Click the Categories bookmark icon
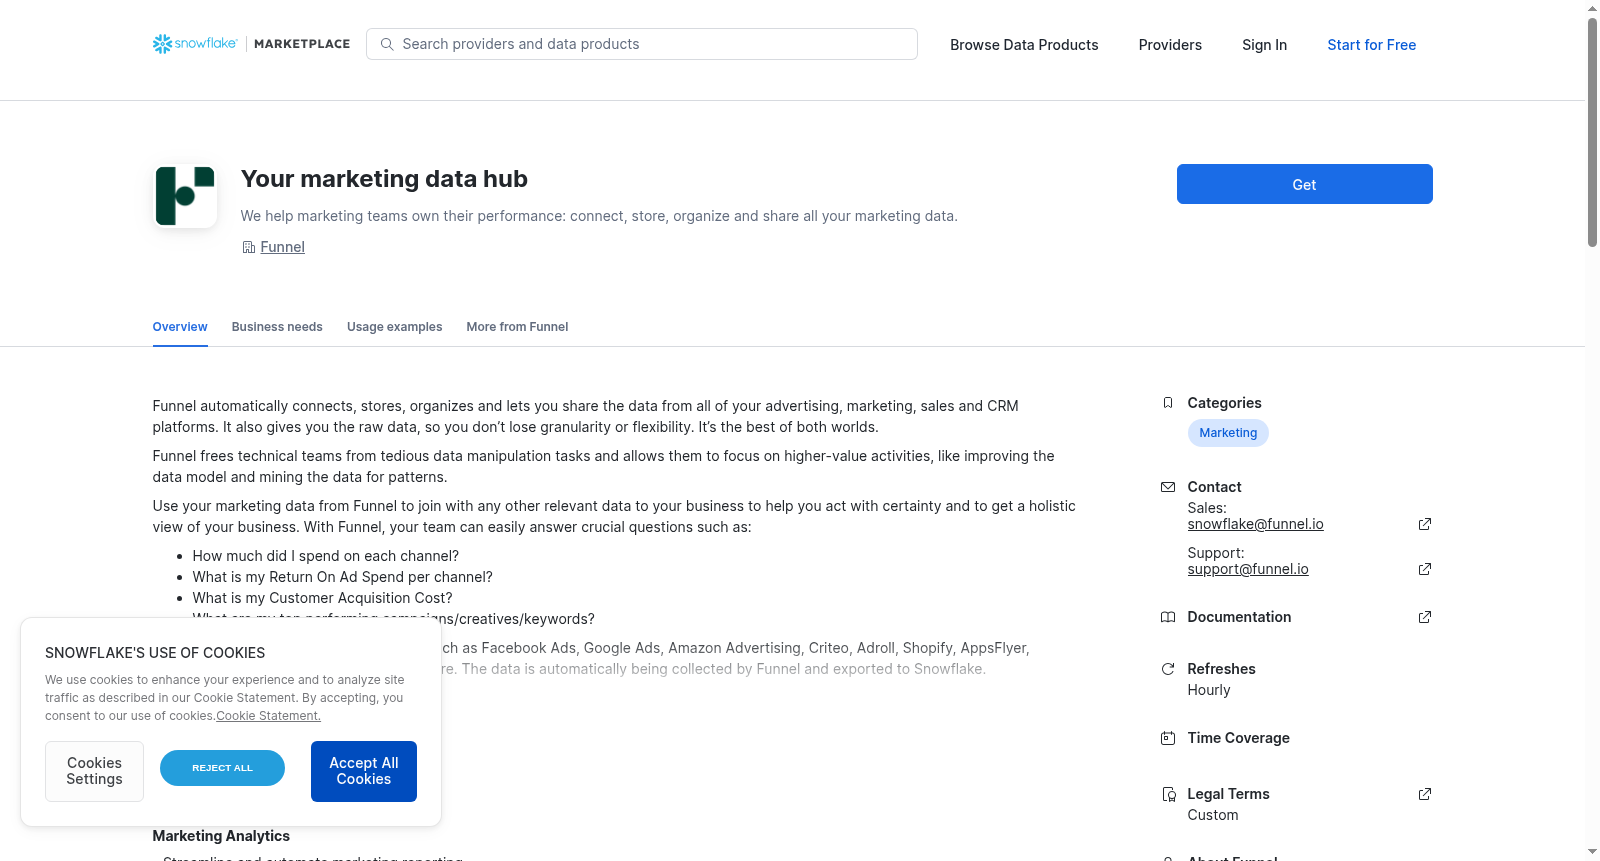This screenshot has width=1600, height=861. (1168, 403)
